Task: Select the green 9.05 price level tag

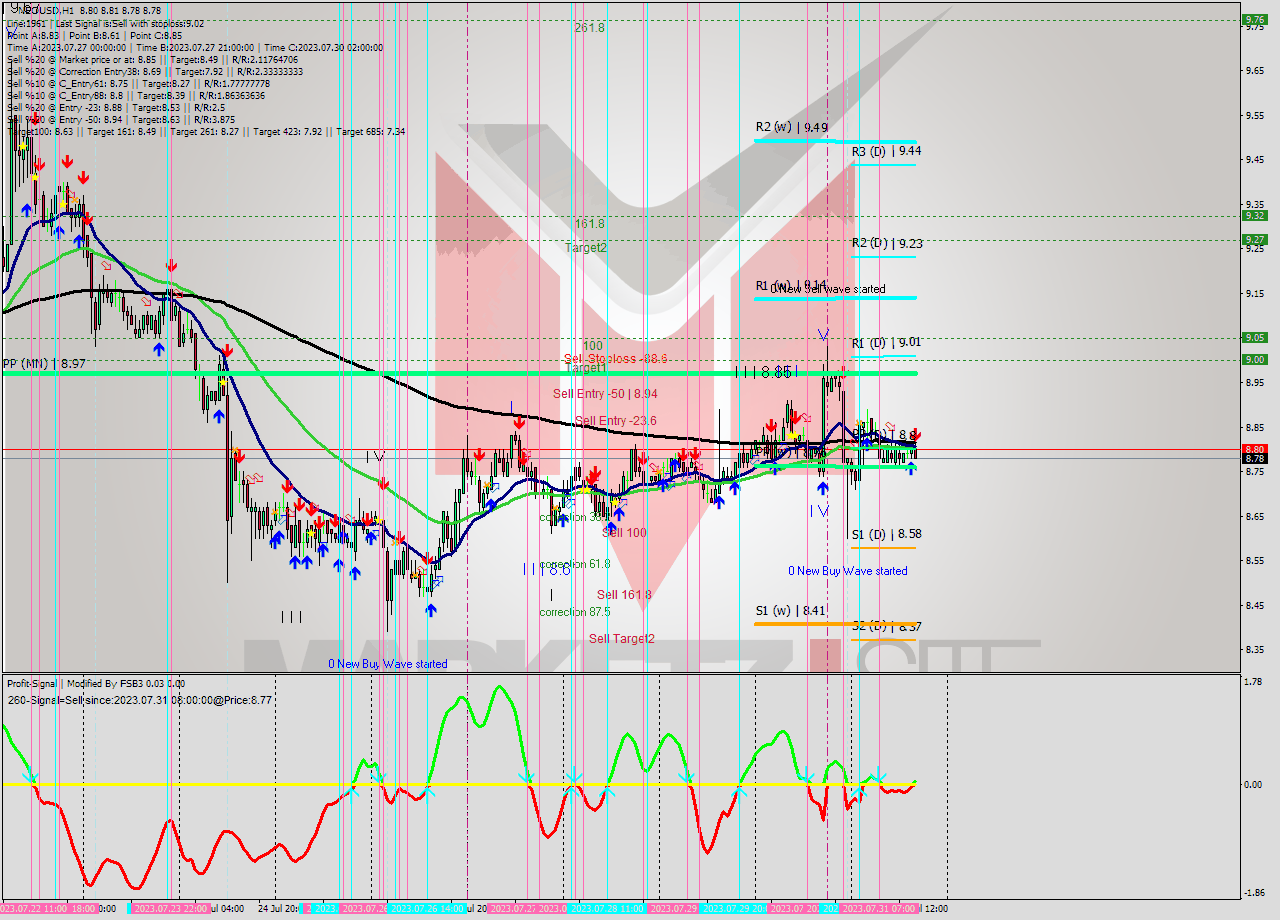Action: (1253, 337)
